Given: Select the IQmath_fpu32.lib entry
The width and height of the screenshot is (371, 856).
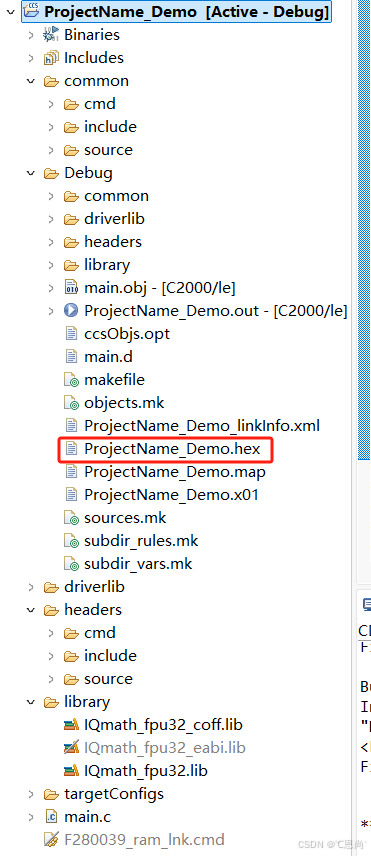Looking at the screenshot, I should (x=146, y=771).
